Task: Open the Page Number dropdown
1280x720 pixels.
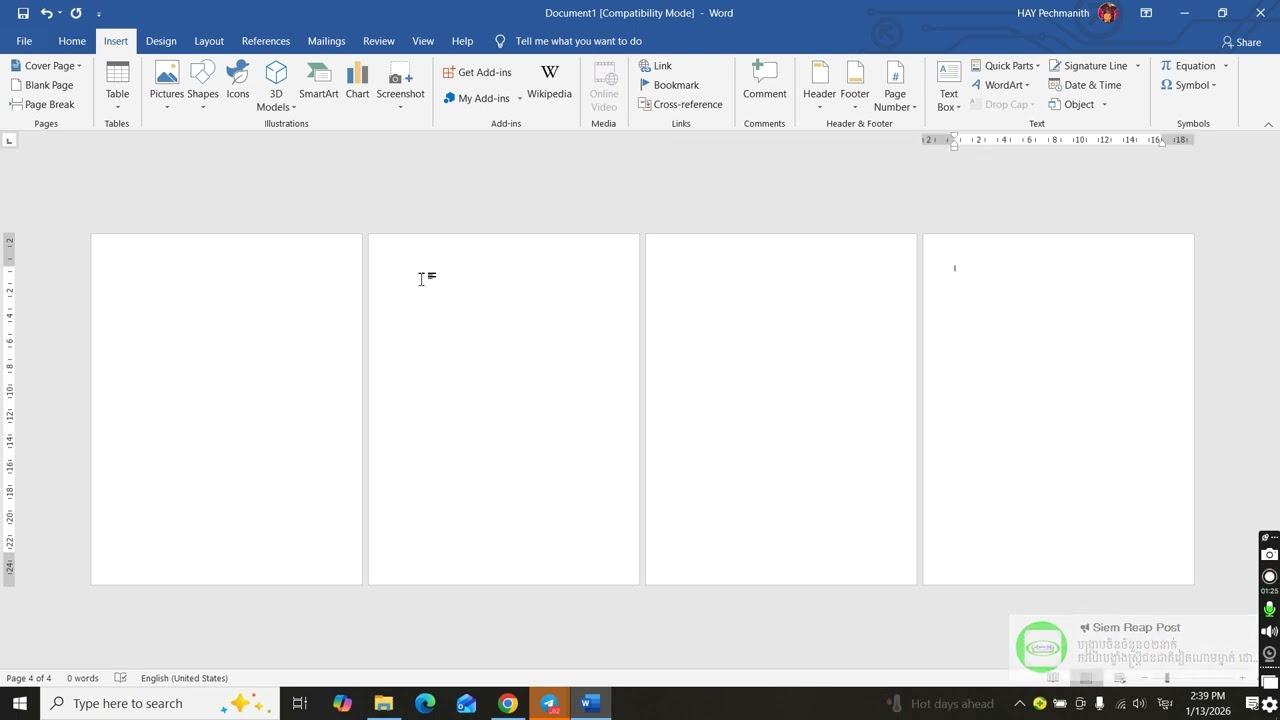Action: tap(895, 85)
